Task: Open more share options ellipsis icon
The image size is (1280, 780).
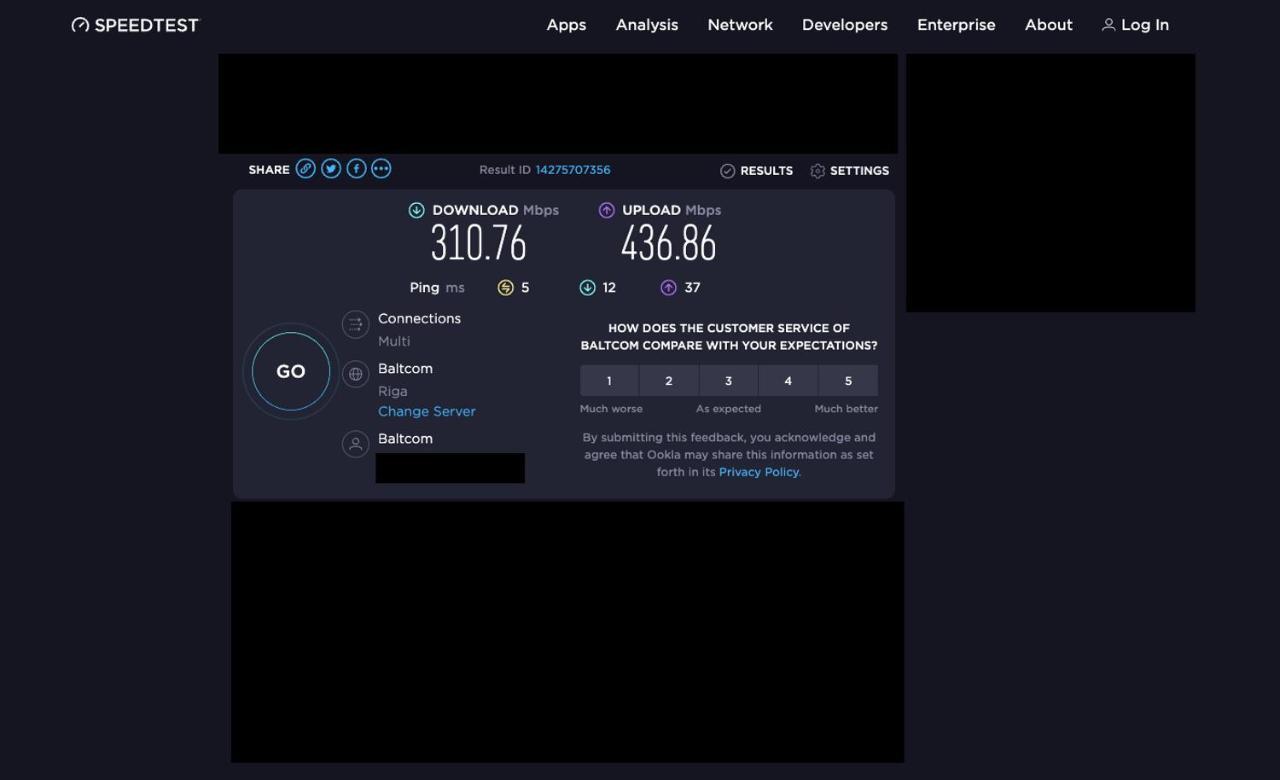Action: [x=381, y=169]
